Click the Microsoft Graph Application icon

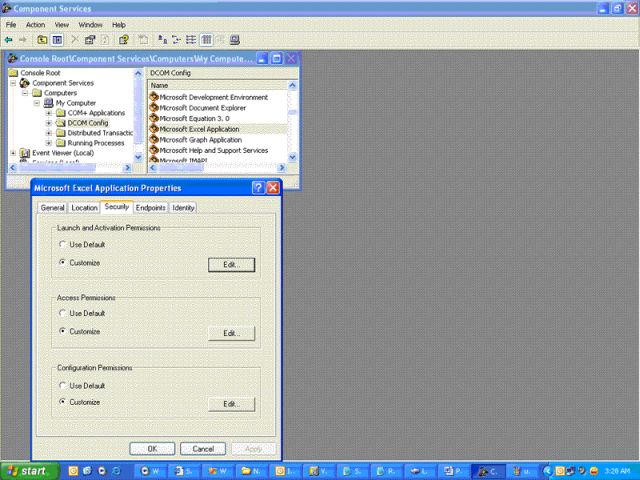coord(154,140)
